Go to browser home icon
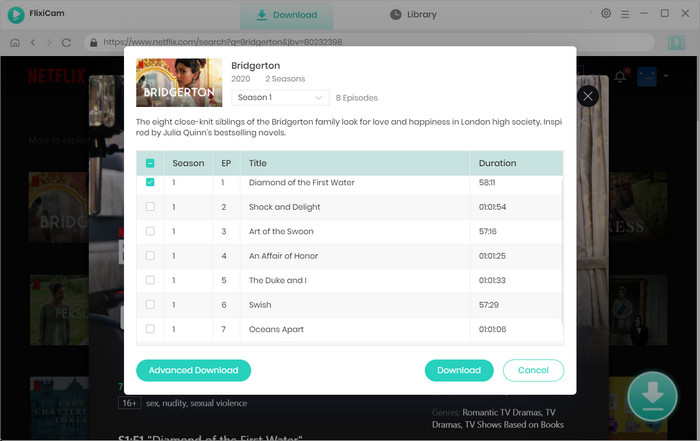This screenshot has height=441, width=700. pos(15,42)
